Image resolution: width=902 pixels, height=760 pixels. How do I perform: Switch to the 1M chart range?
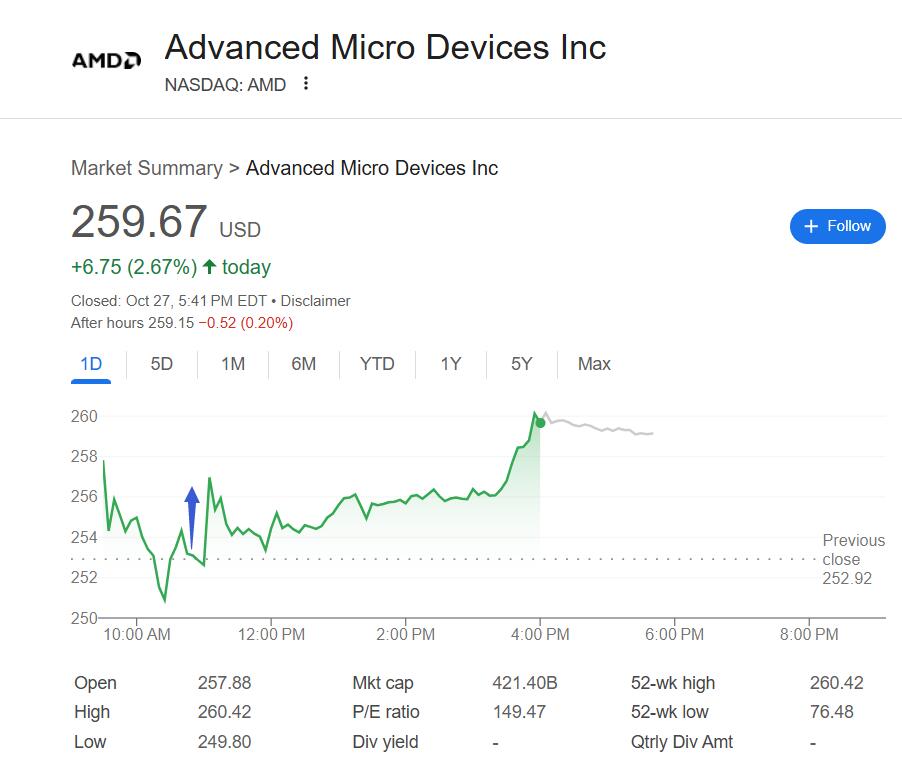point(233,364)
